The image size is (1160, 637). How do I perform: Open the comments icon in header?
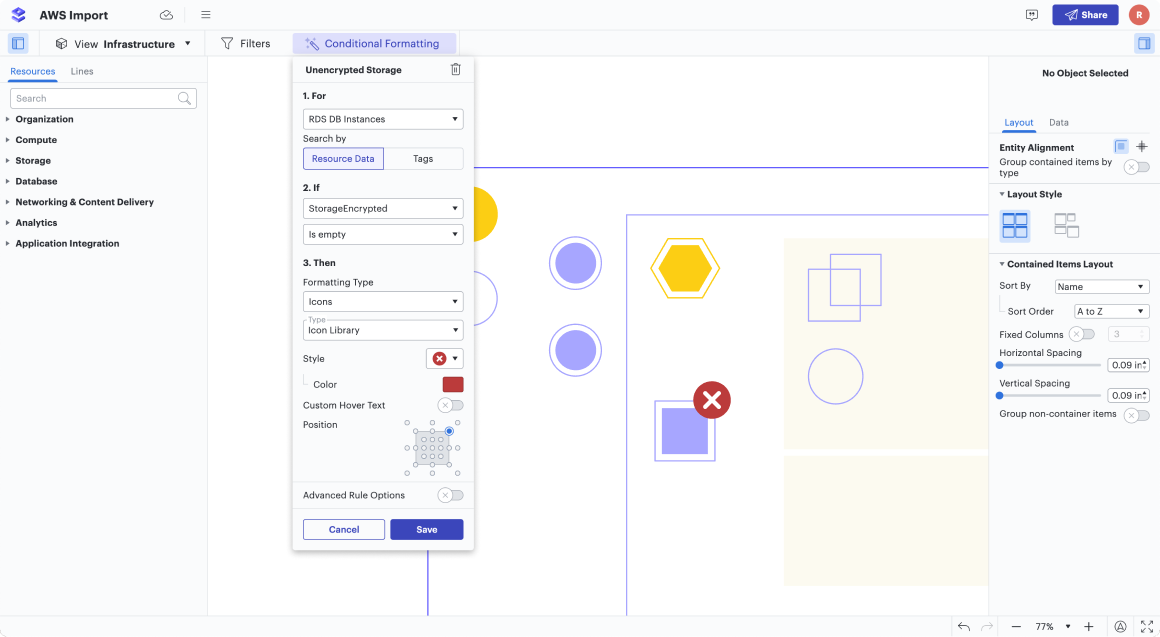(1032, 15)
